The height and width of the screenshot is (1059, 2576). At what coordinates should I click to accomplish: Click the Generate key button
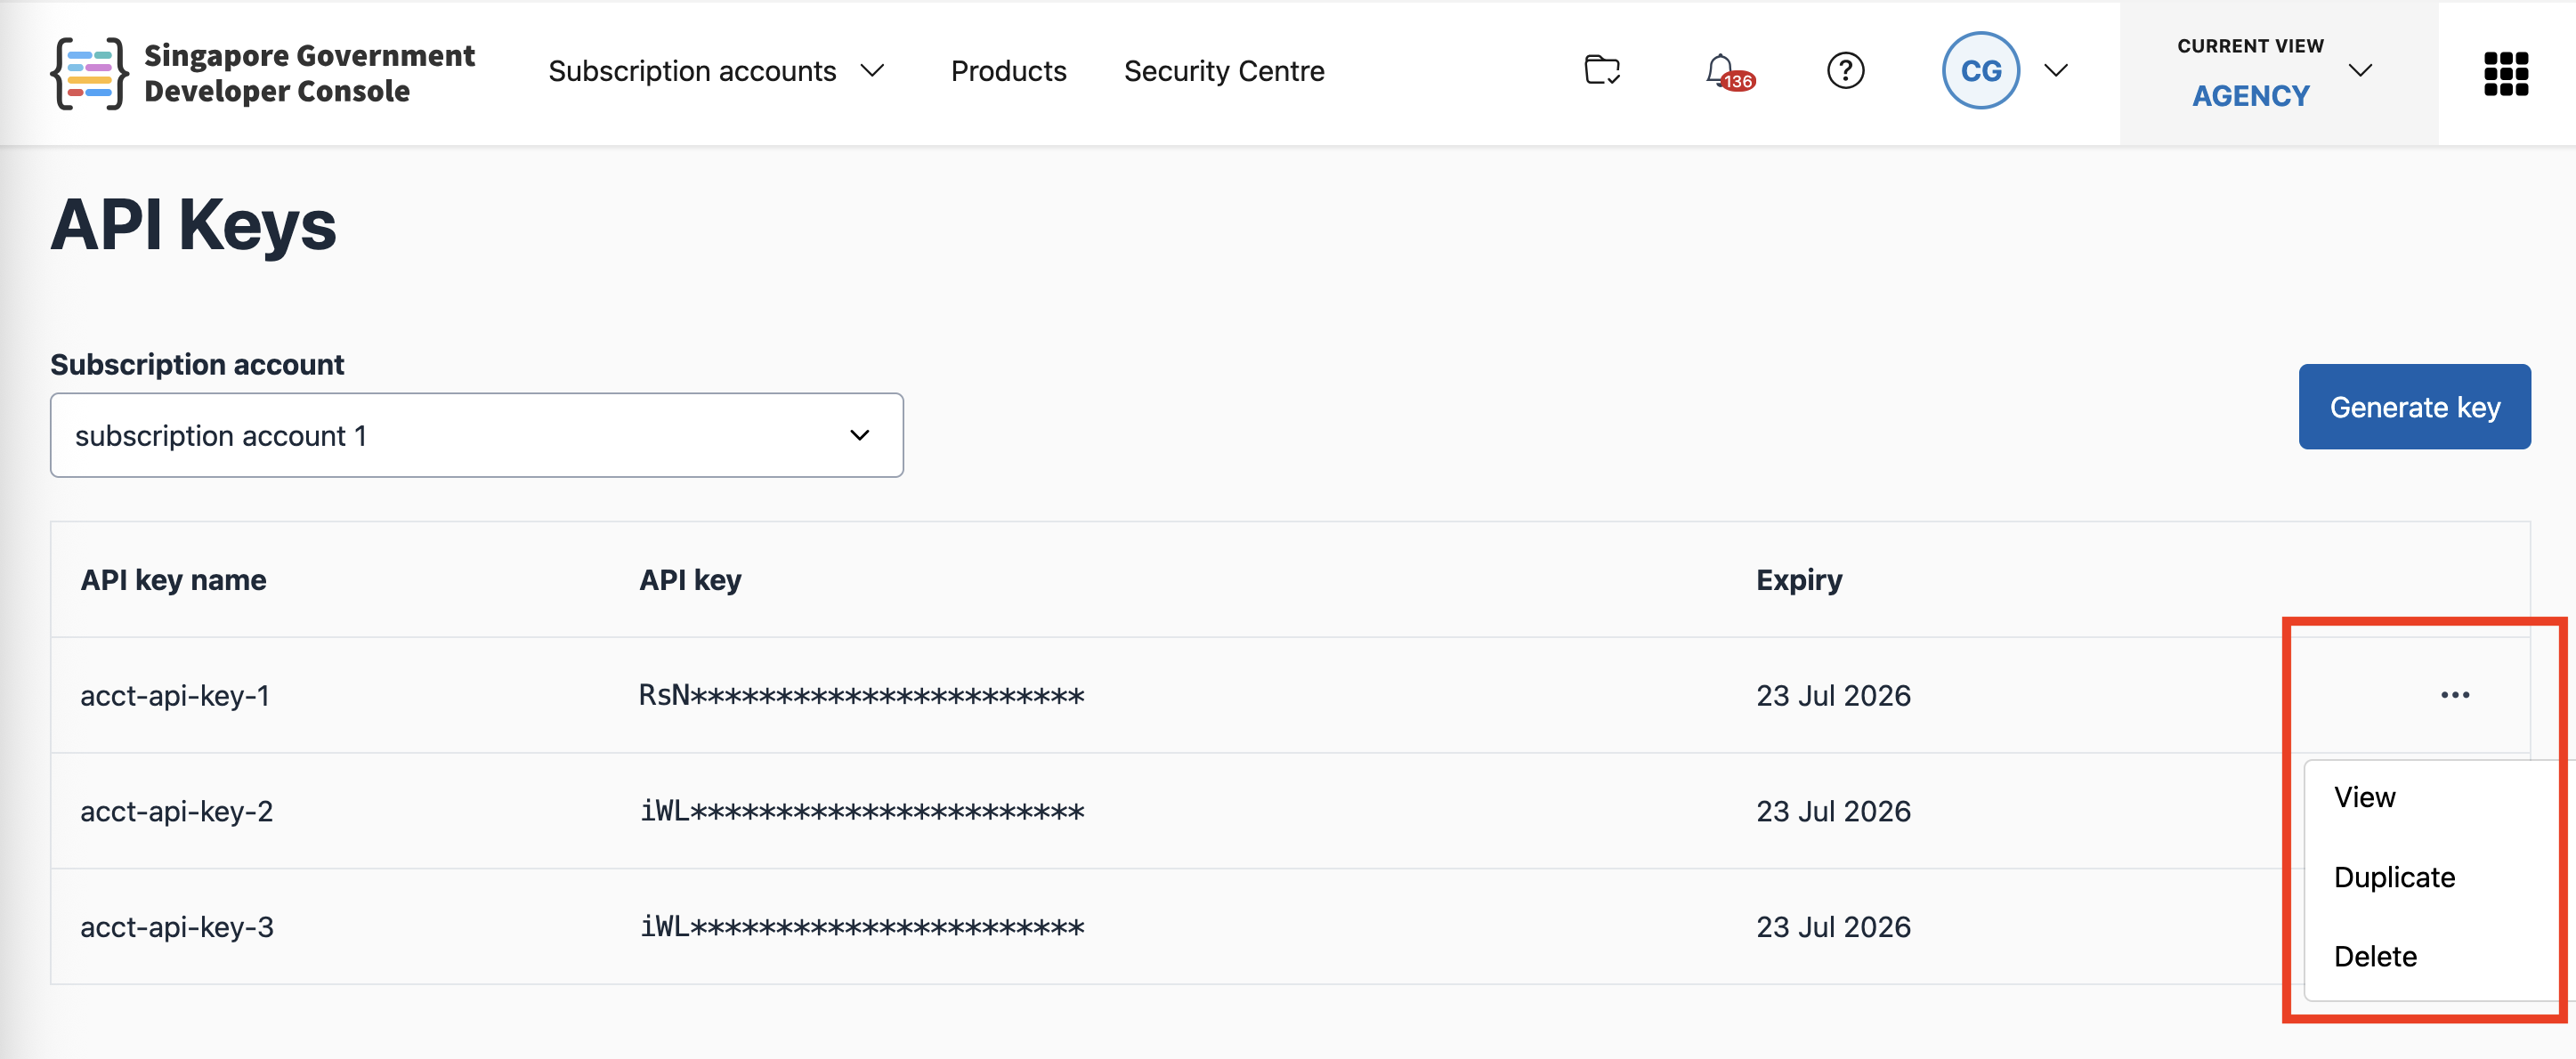[x=2414, y=406]
